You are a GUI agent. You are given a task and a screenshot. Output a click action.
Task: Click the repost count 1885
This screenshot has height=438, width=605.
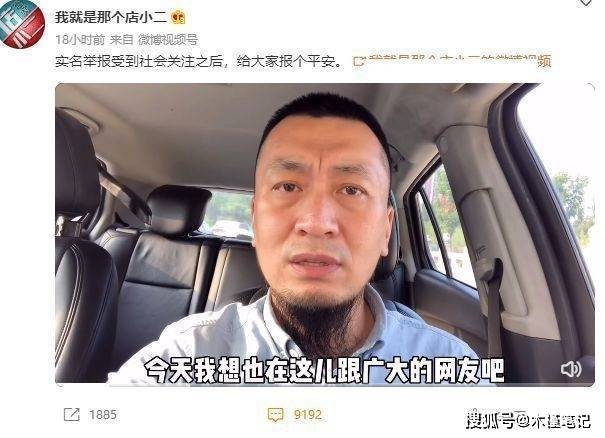[x=103, y=415]
